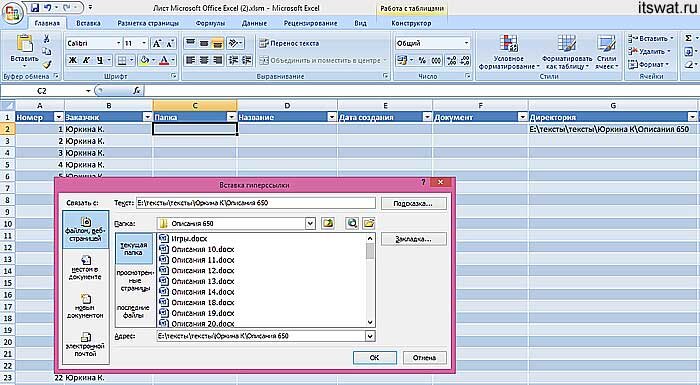Link to электронной почтой option
The height and width of the screenshot is (385, 700).
tap(85, 343)
